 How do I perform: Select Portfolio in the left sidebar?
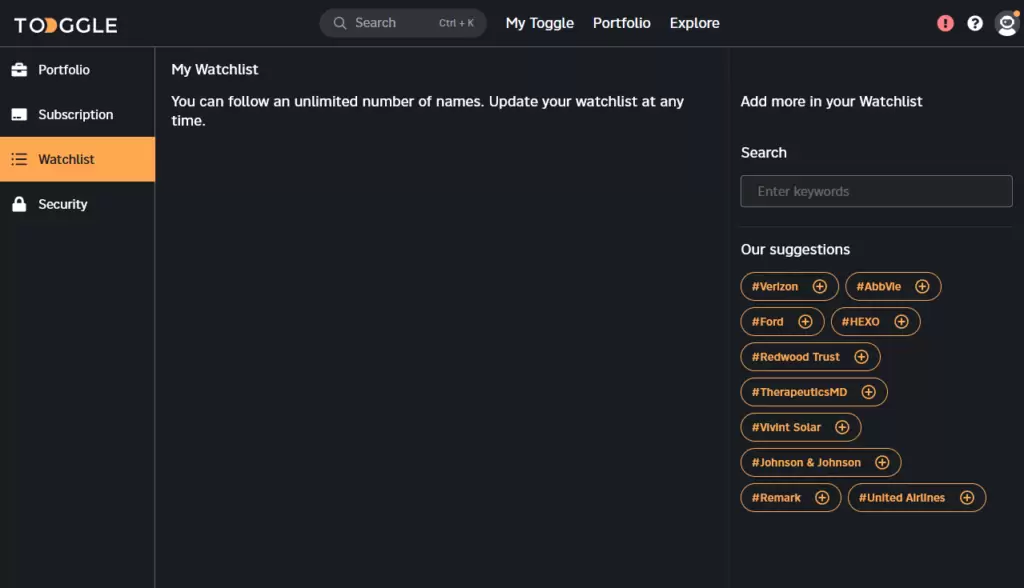pyautogui.click(x=77, y=69)
